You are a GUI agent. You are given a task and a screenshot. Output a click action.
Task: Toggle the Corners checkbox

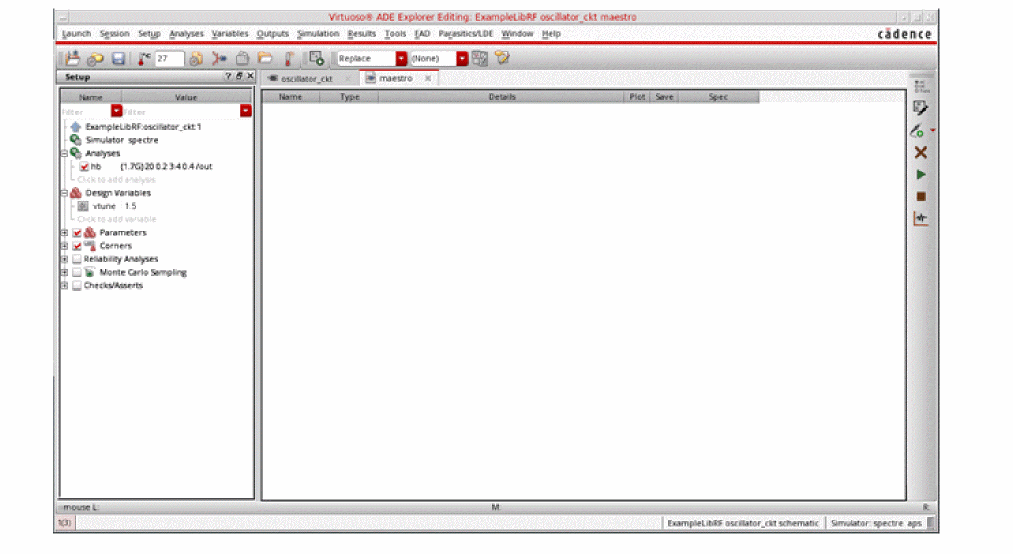click(x=77, y=246)
